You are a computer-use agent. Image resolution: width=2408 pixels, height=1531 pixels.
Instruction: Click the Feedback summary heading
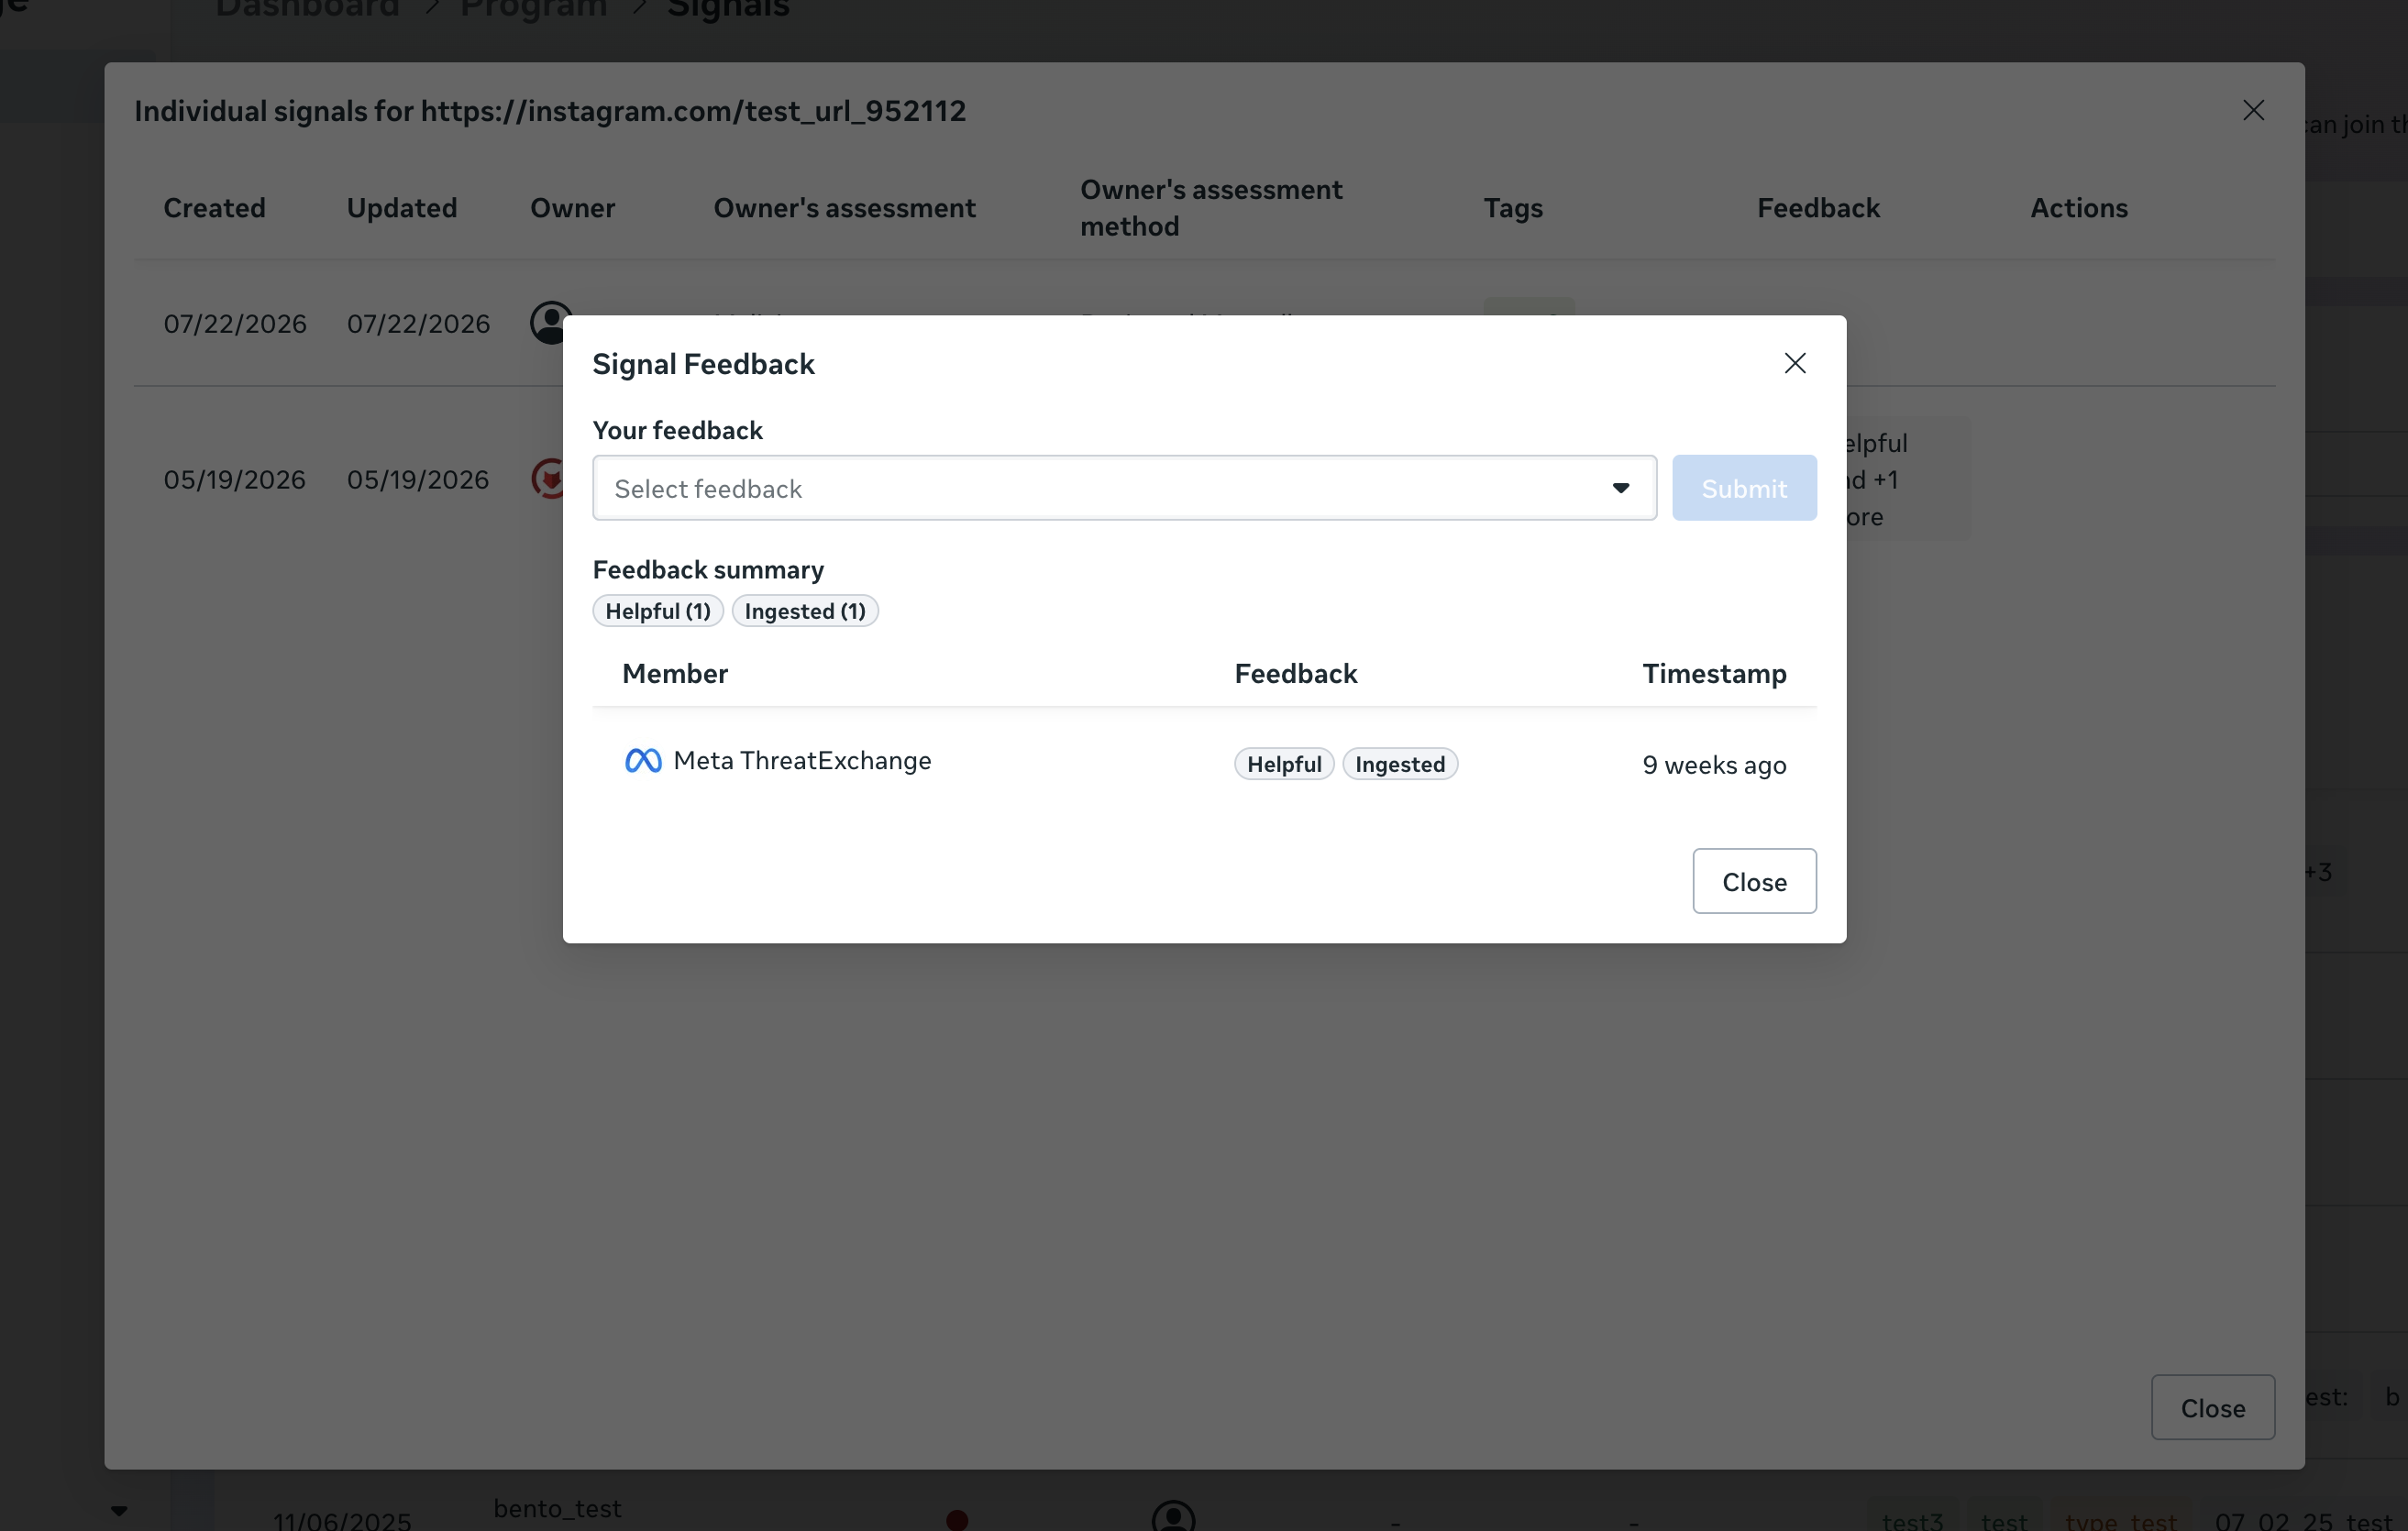click(708, 570)
